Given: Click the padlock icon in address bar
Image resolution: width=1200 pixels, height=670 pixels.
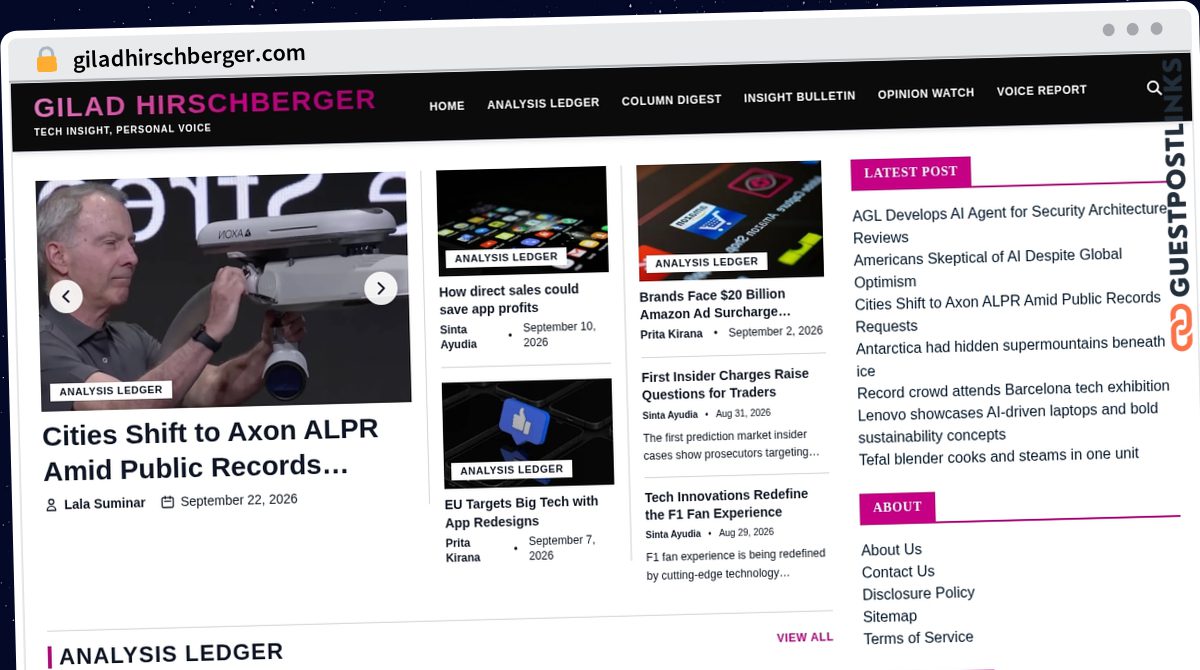Looking at the screenshot, I should pos(46,60).
